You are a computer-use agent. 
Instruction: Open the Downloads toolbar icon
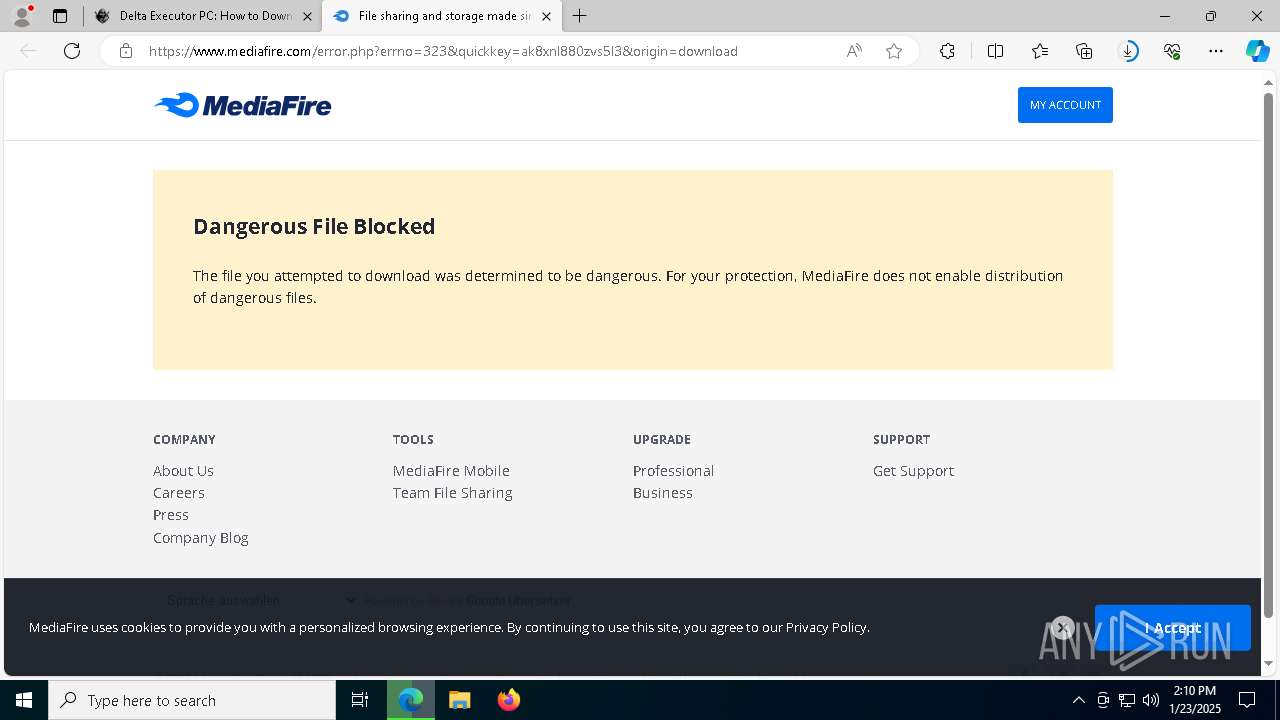pos(1128,51)
